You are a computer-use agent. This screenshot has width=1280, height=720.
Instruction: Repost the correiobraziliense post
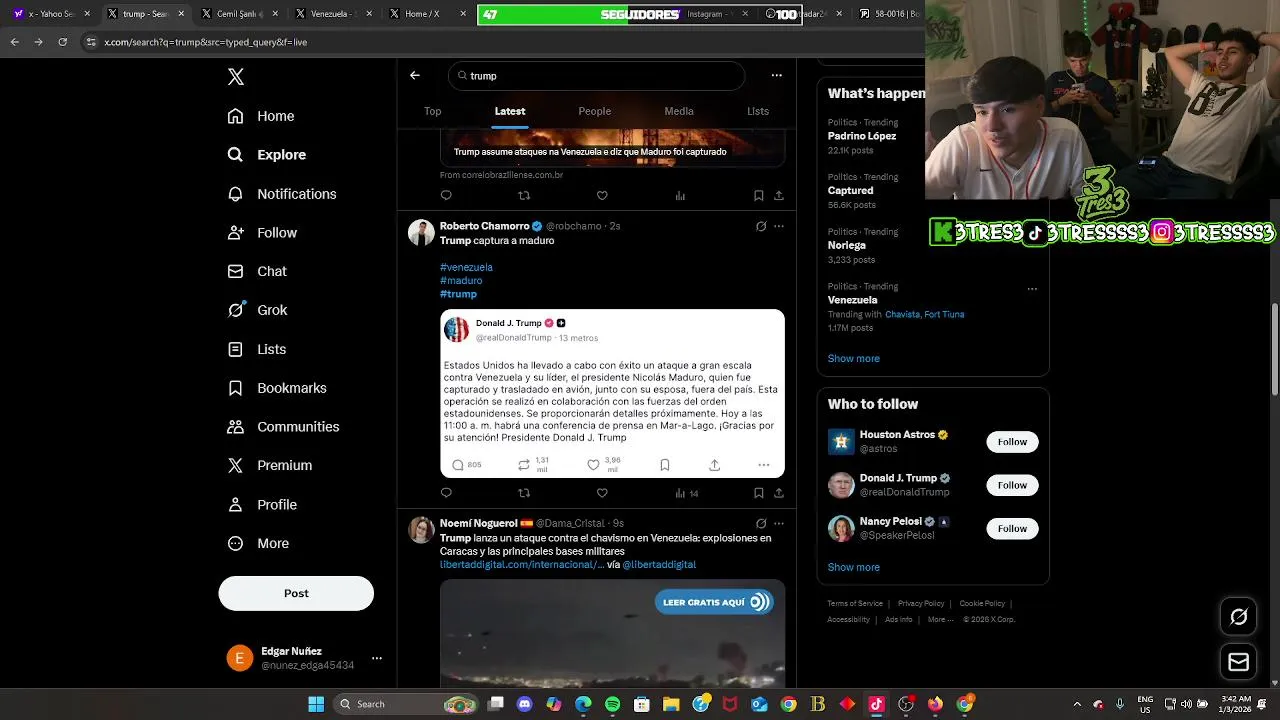pos(524,196)
